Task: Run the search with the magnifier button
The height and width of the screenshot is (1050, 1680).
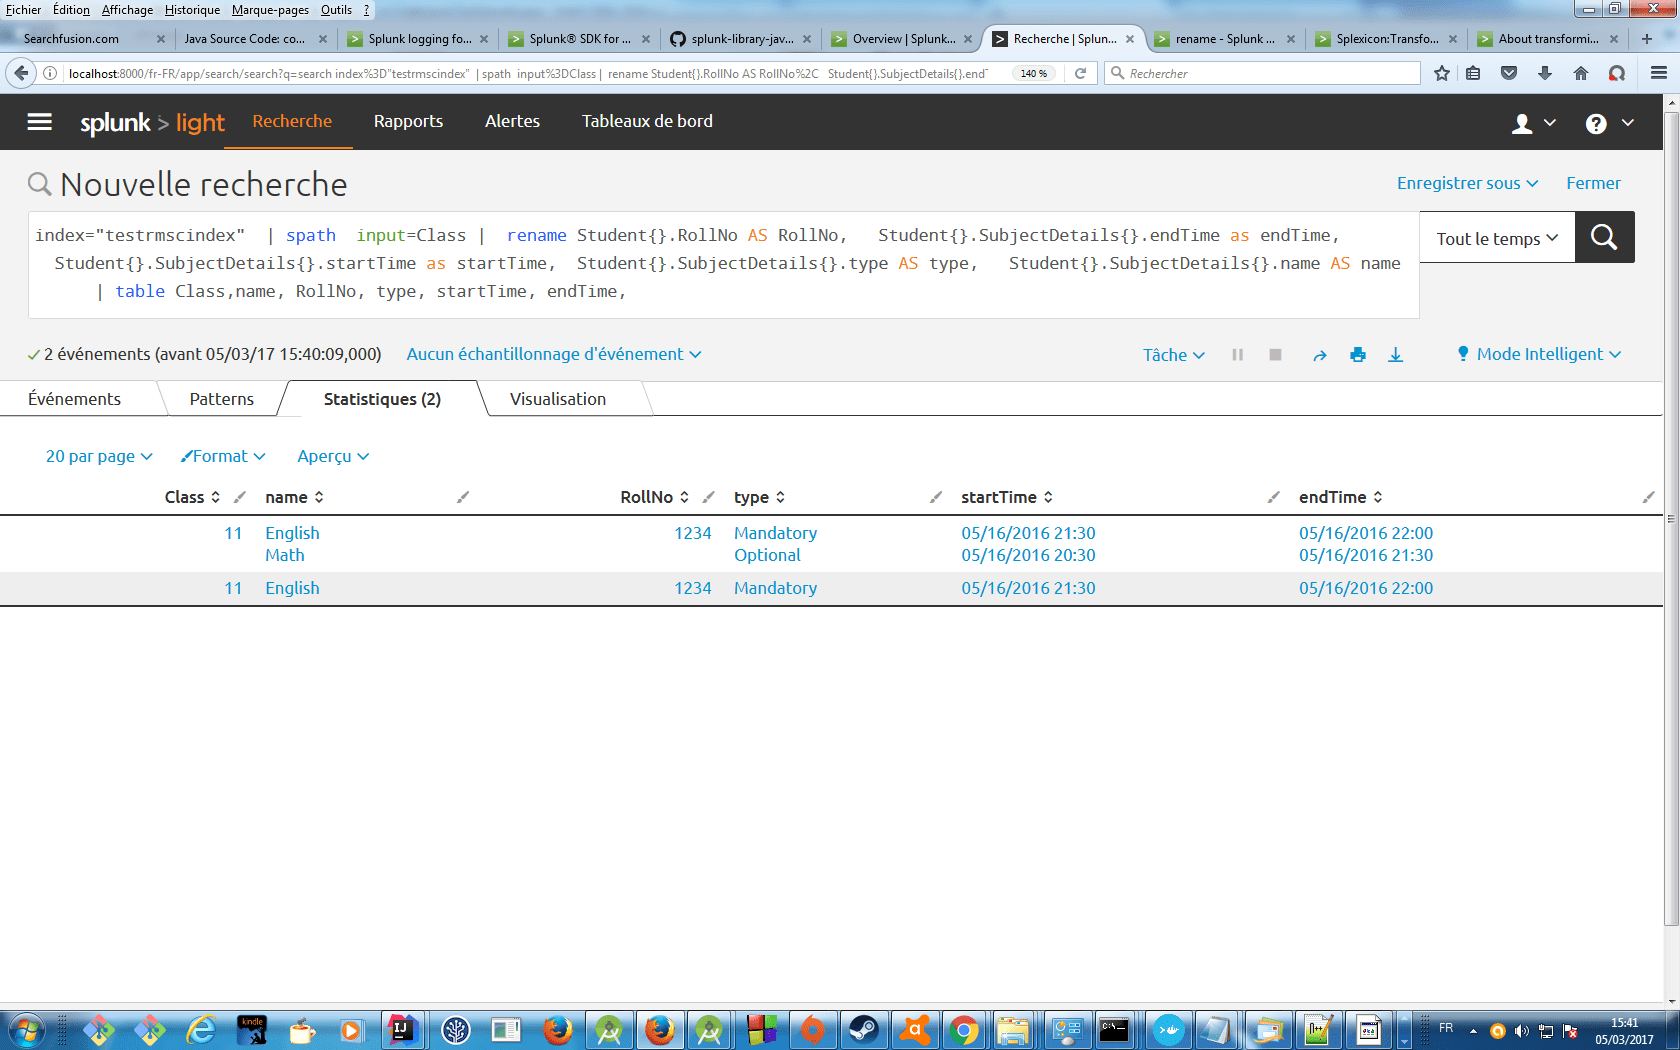Action: coord(1604,237)
